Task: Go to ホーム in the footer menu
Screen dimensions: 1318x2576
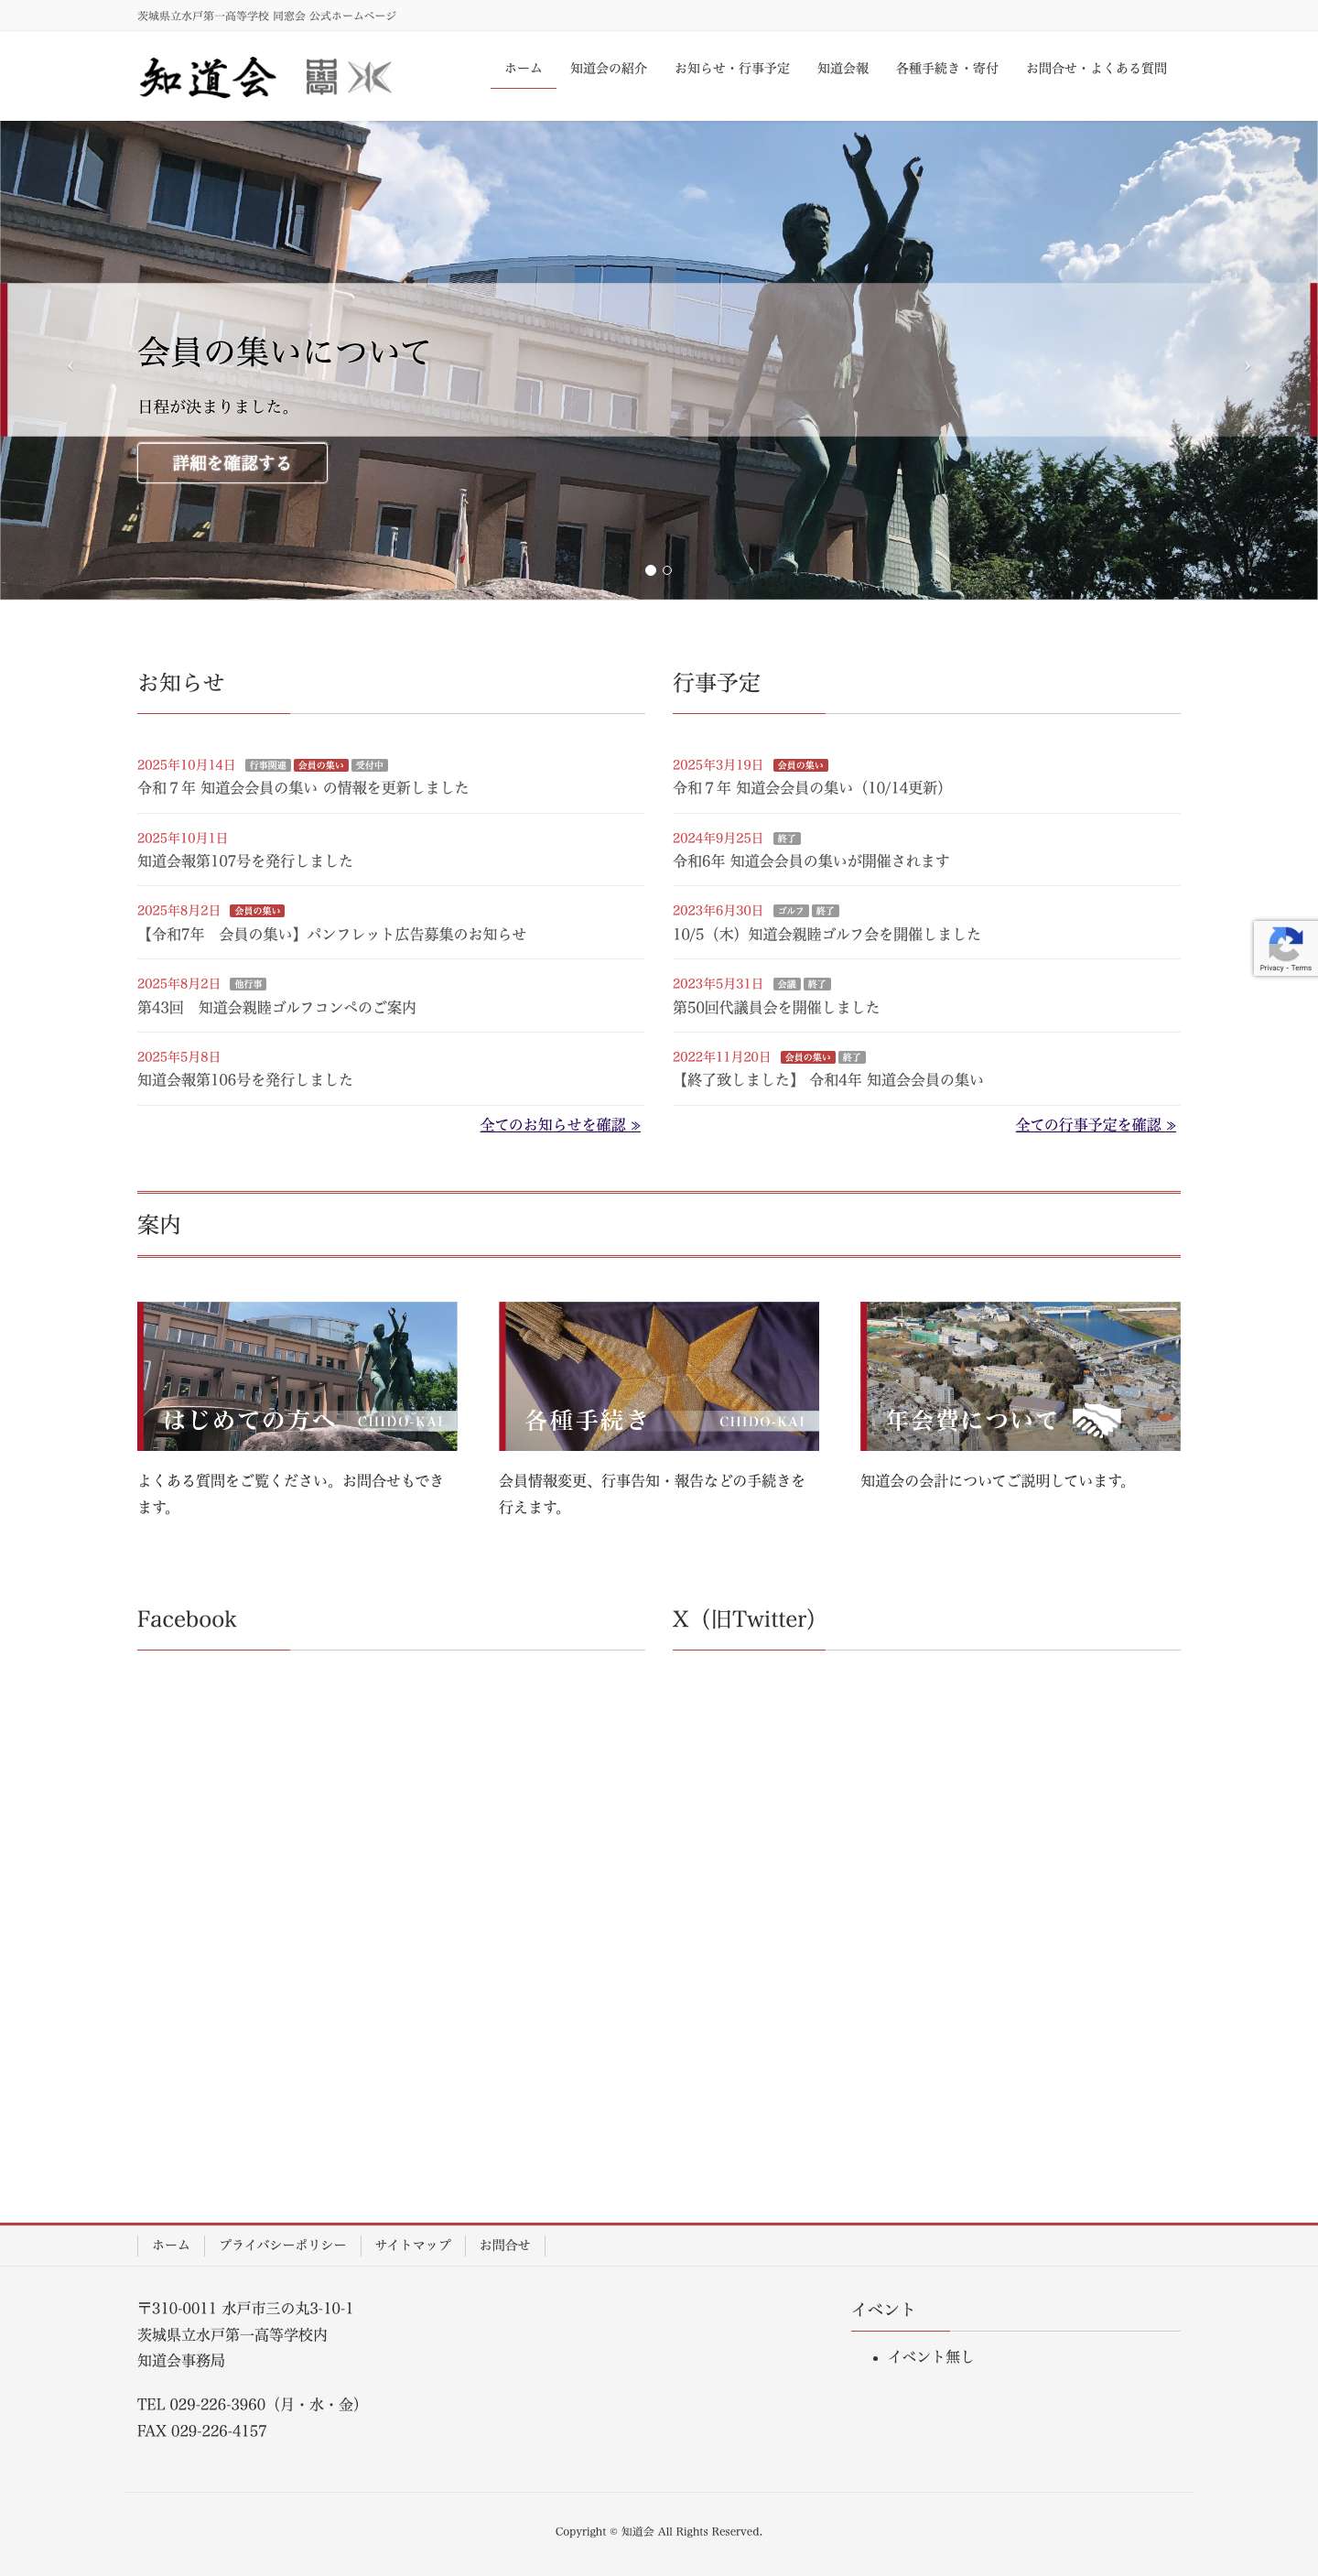Action: [x=171, y=2245]
